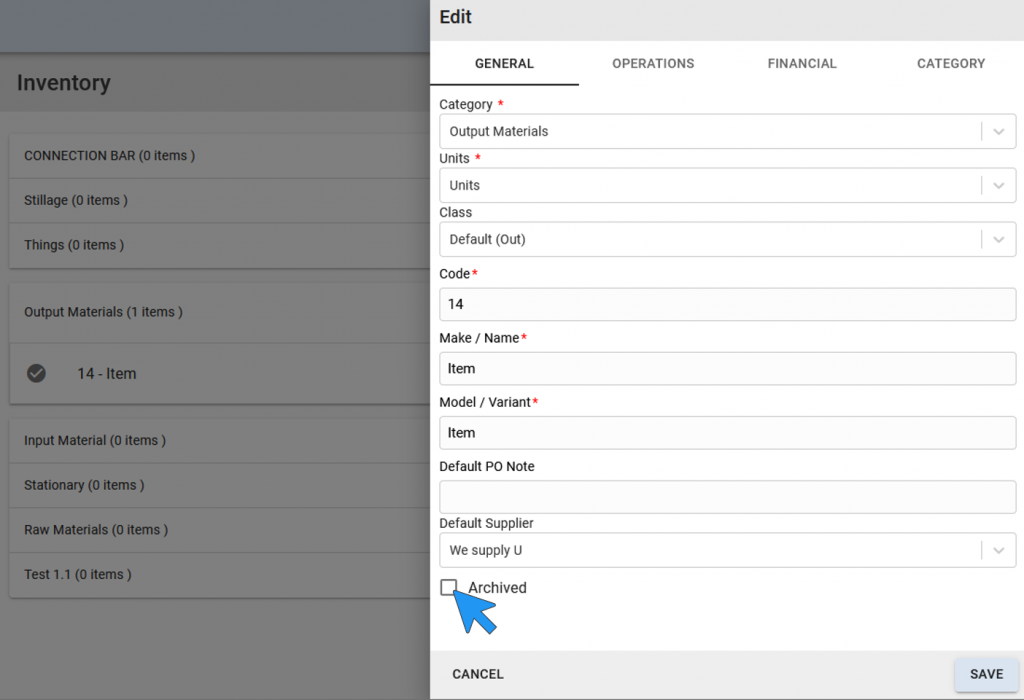Image resolution: width=1024 pixels, height=700 pixels.
Task: Select the 14 - Item inventory row
Action: (219, 374)
